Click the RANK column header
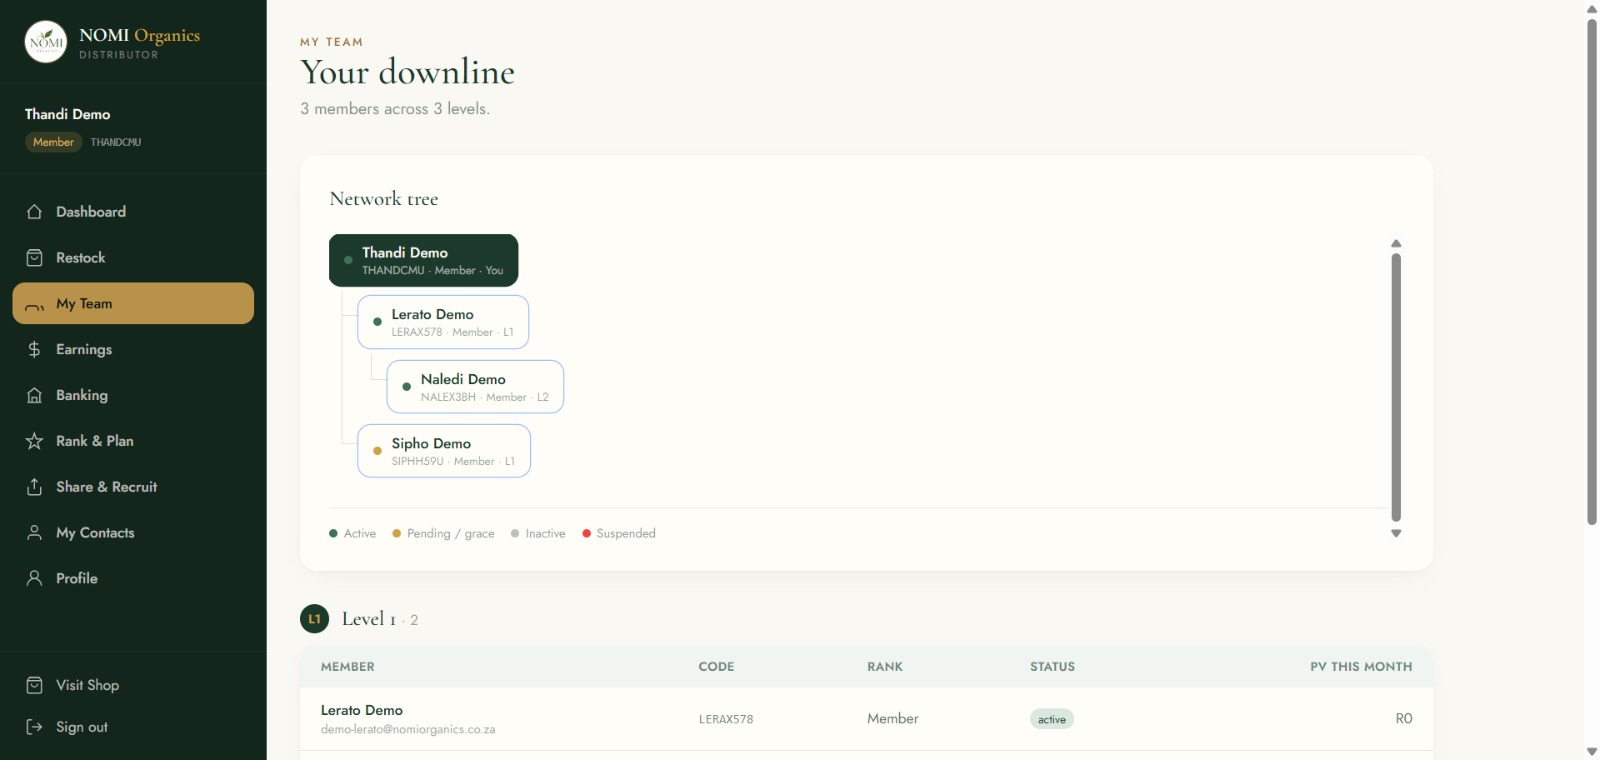The width and height of the screenshot is (1600, 760). (x=885, y=667)
